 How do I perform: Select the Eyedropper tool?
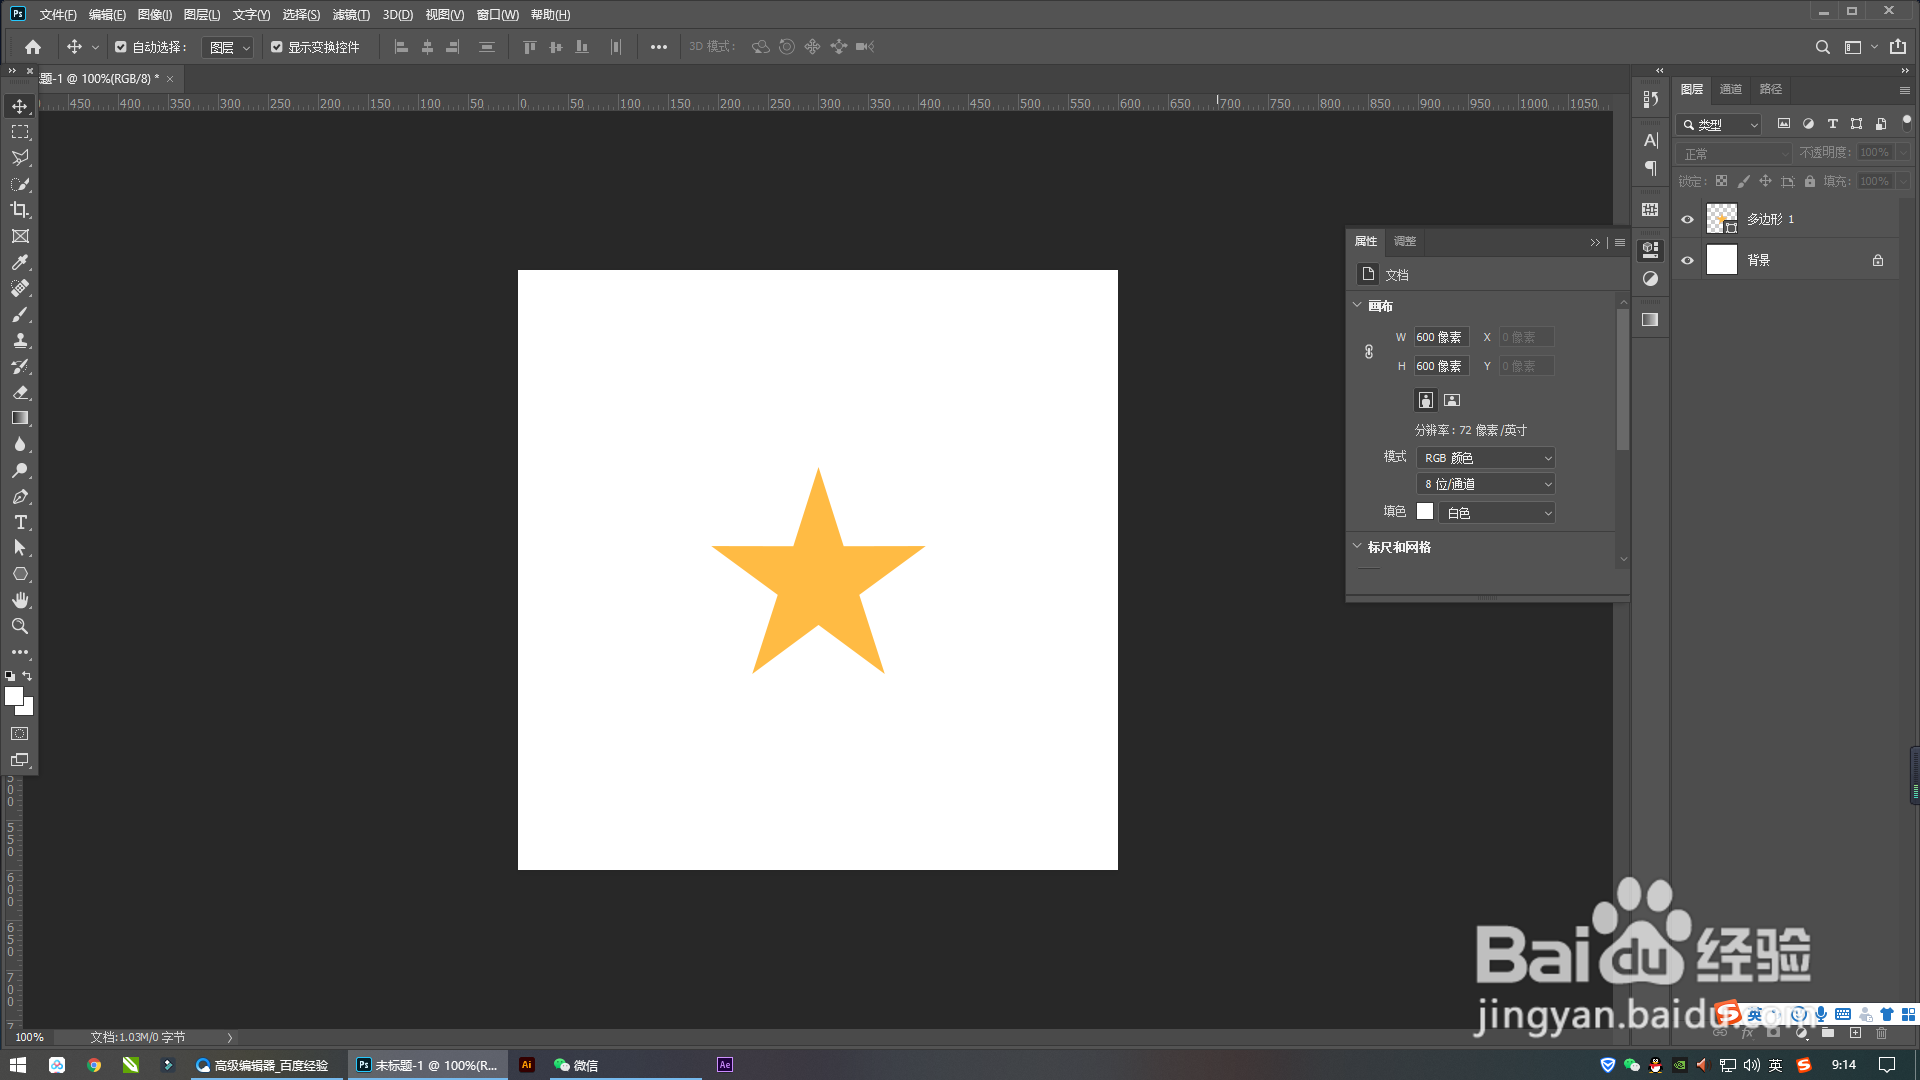pos(20,262)
